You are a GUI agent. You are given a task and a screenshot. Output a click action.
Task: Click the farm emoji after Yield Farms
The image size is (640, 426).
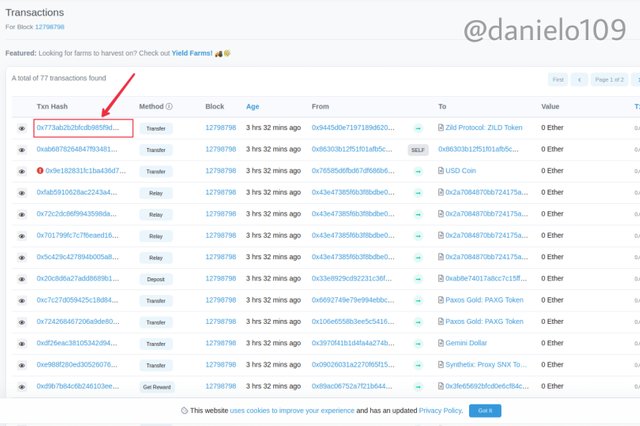pos(223,53)
